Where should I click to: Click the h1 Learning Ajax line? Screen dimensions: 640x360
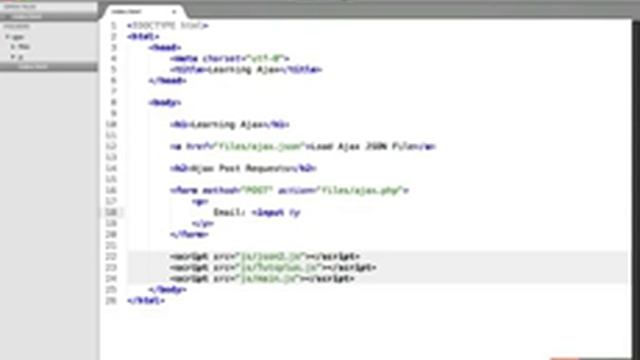click(x=230, y=125)
